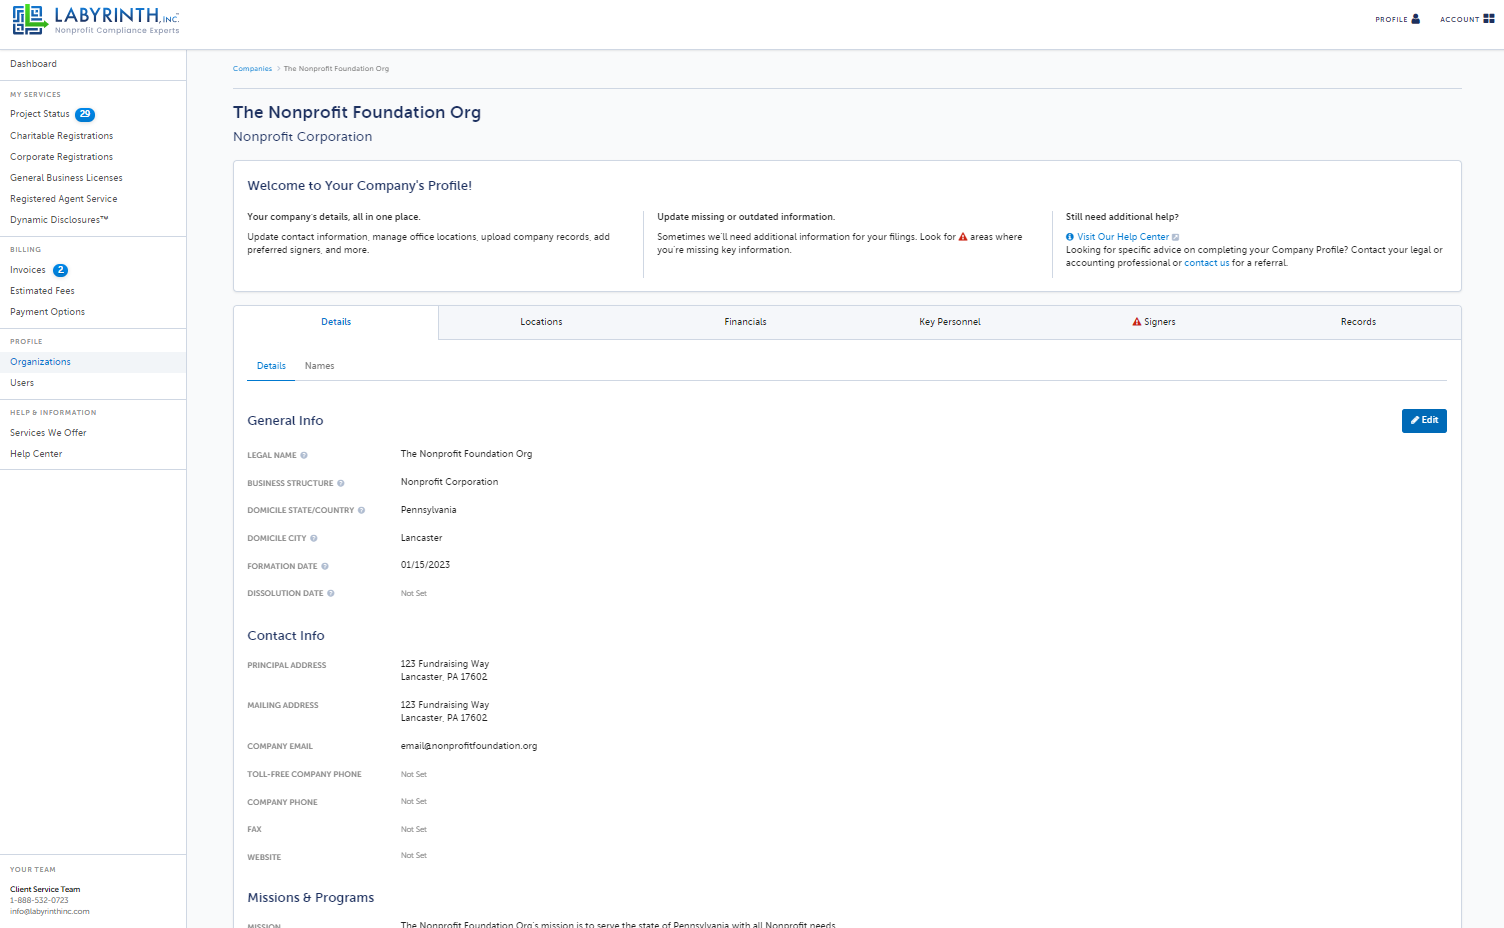
Task: Open Estimated Fees
Action: pos(42,291)
